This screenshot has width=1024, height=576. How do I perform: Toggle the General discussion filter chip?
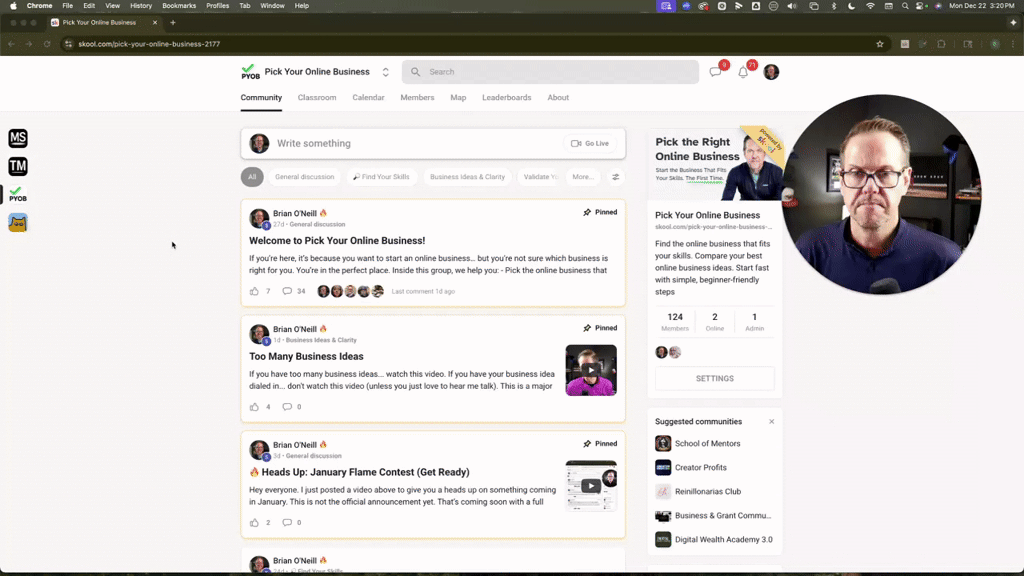(304, 177)
